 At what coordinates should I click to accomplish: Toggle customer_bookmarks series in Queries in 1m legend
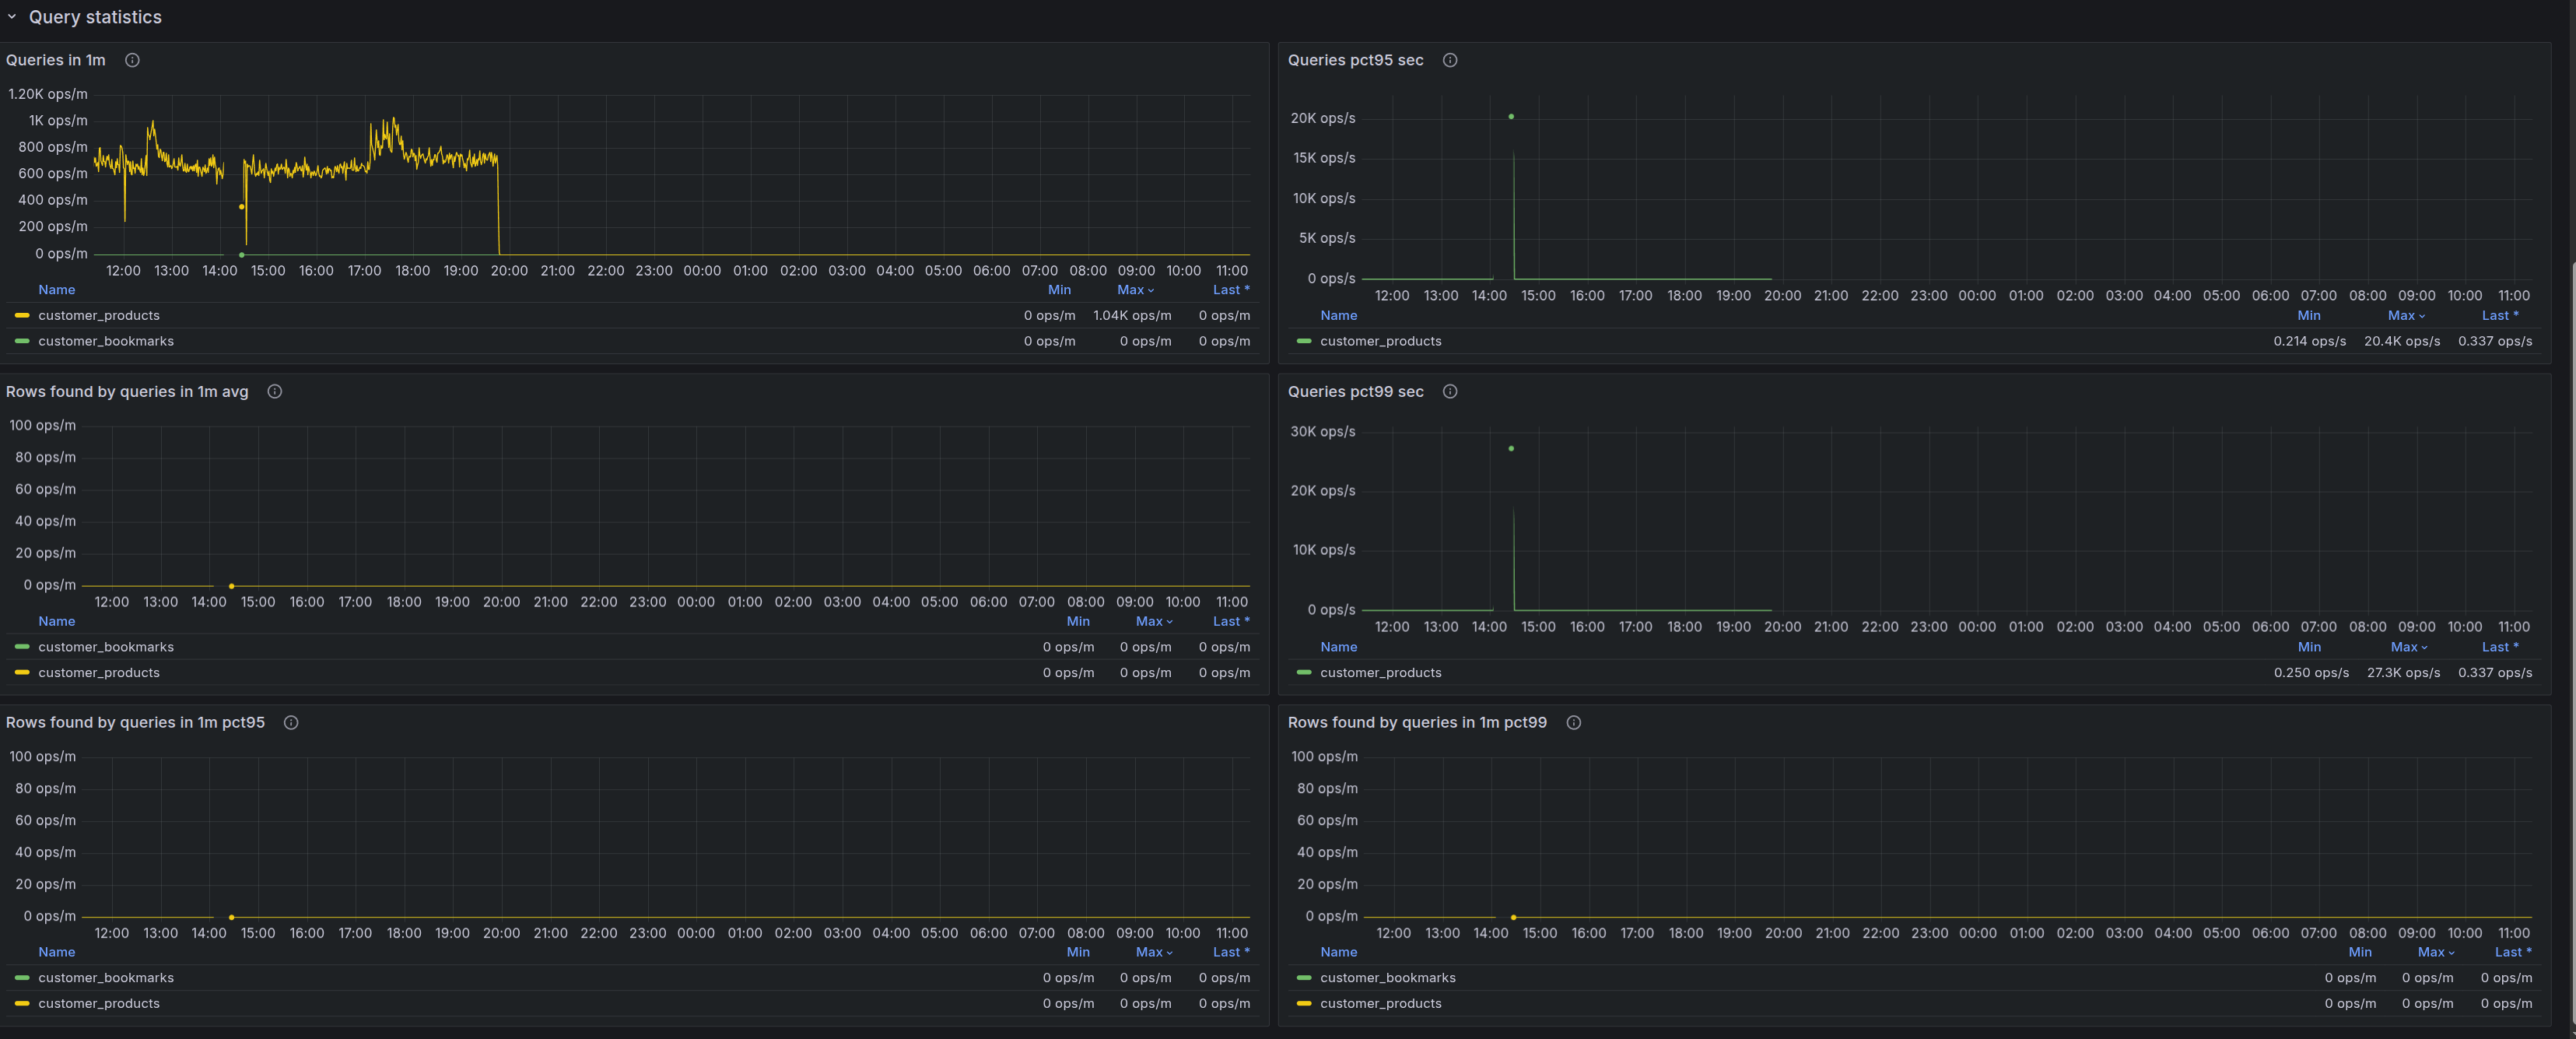tap(105, 342)
